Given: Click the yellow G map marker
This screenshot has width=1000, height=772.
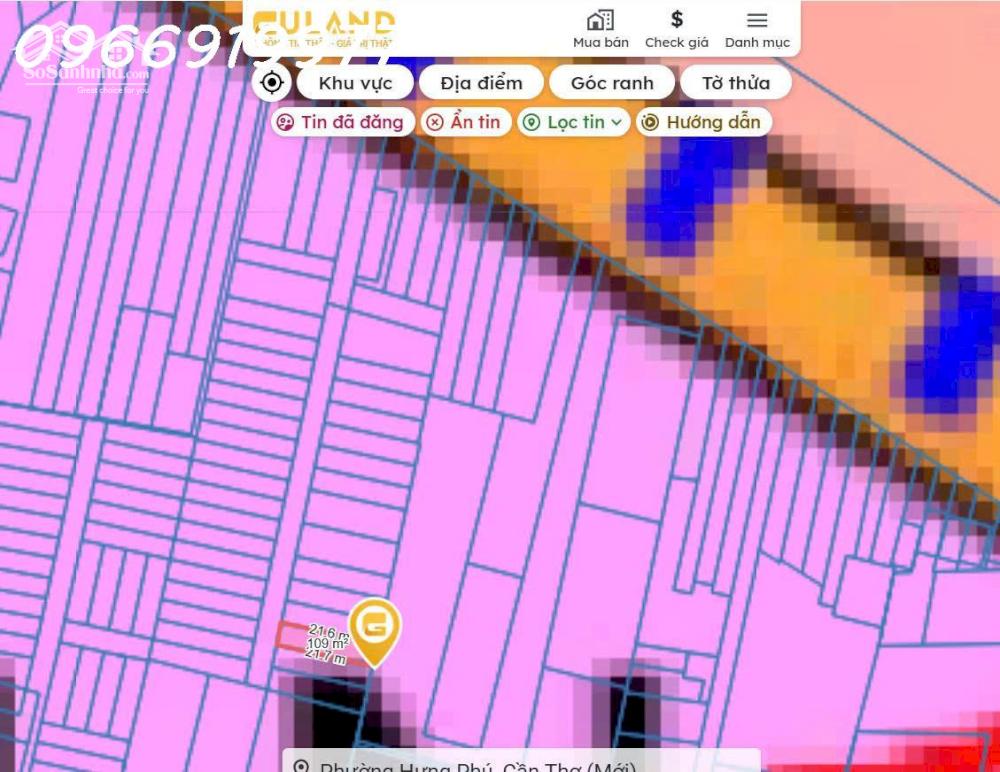Looking at the screenshot, I should tap(375, 628).
